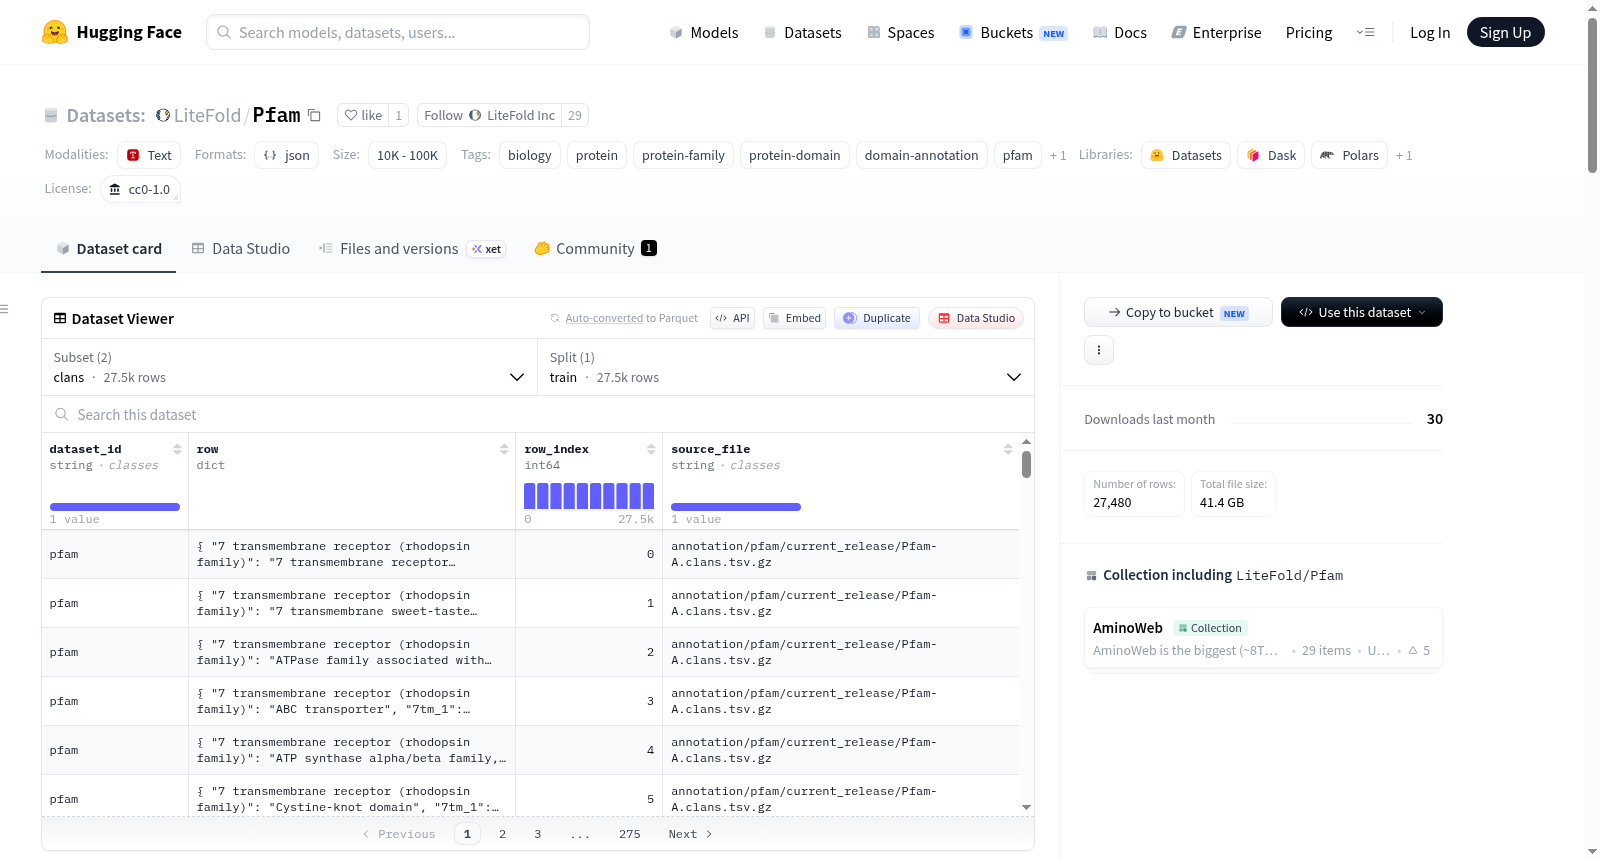This screenshot has height=861, width=1600.
Task: Click the pfam tag
Action: [1018, 155]
